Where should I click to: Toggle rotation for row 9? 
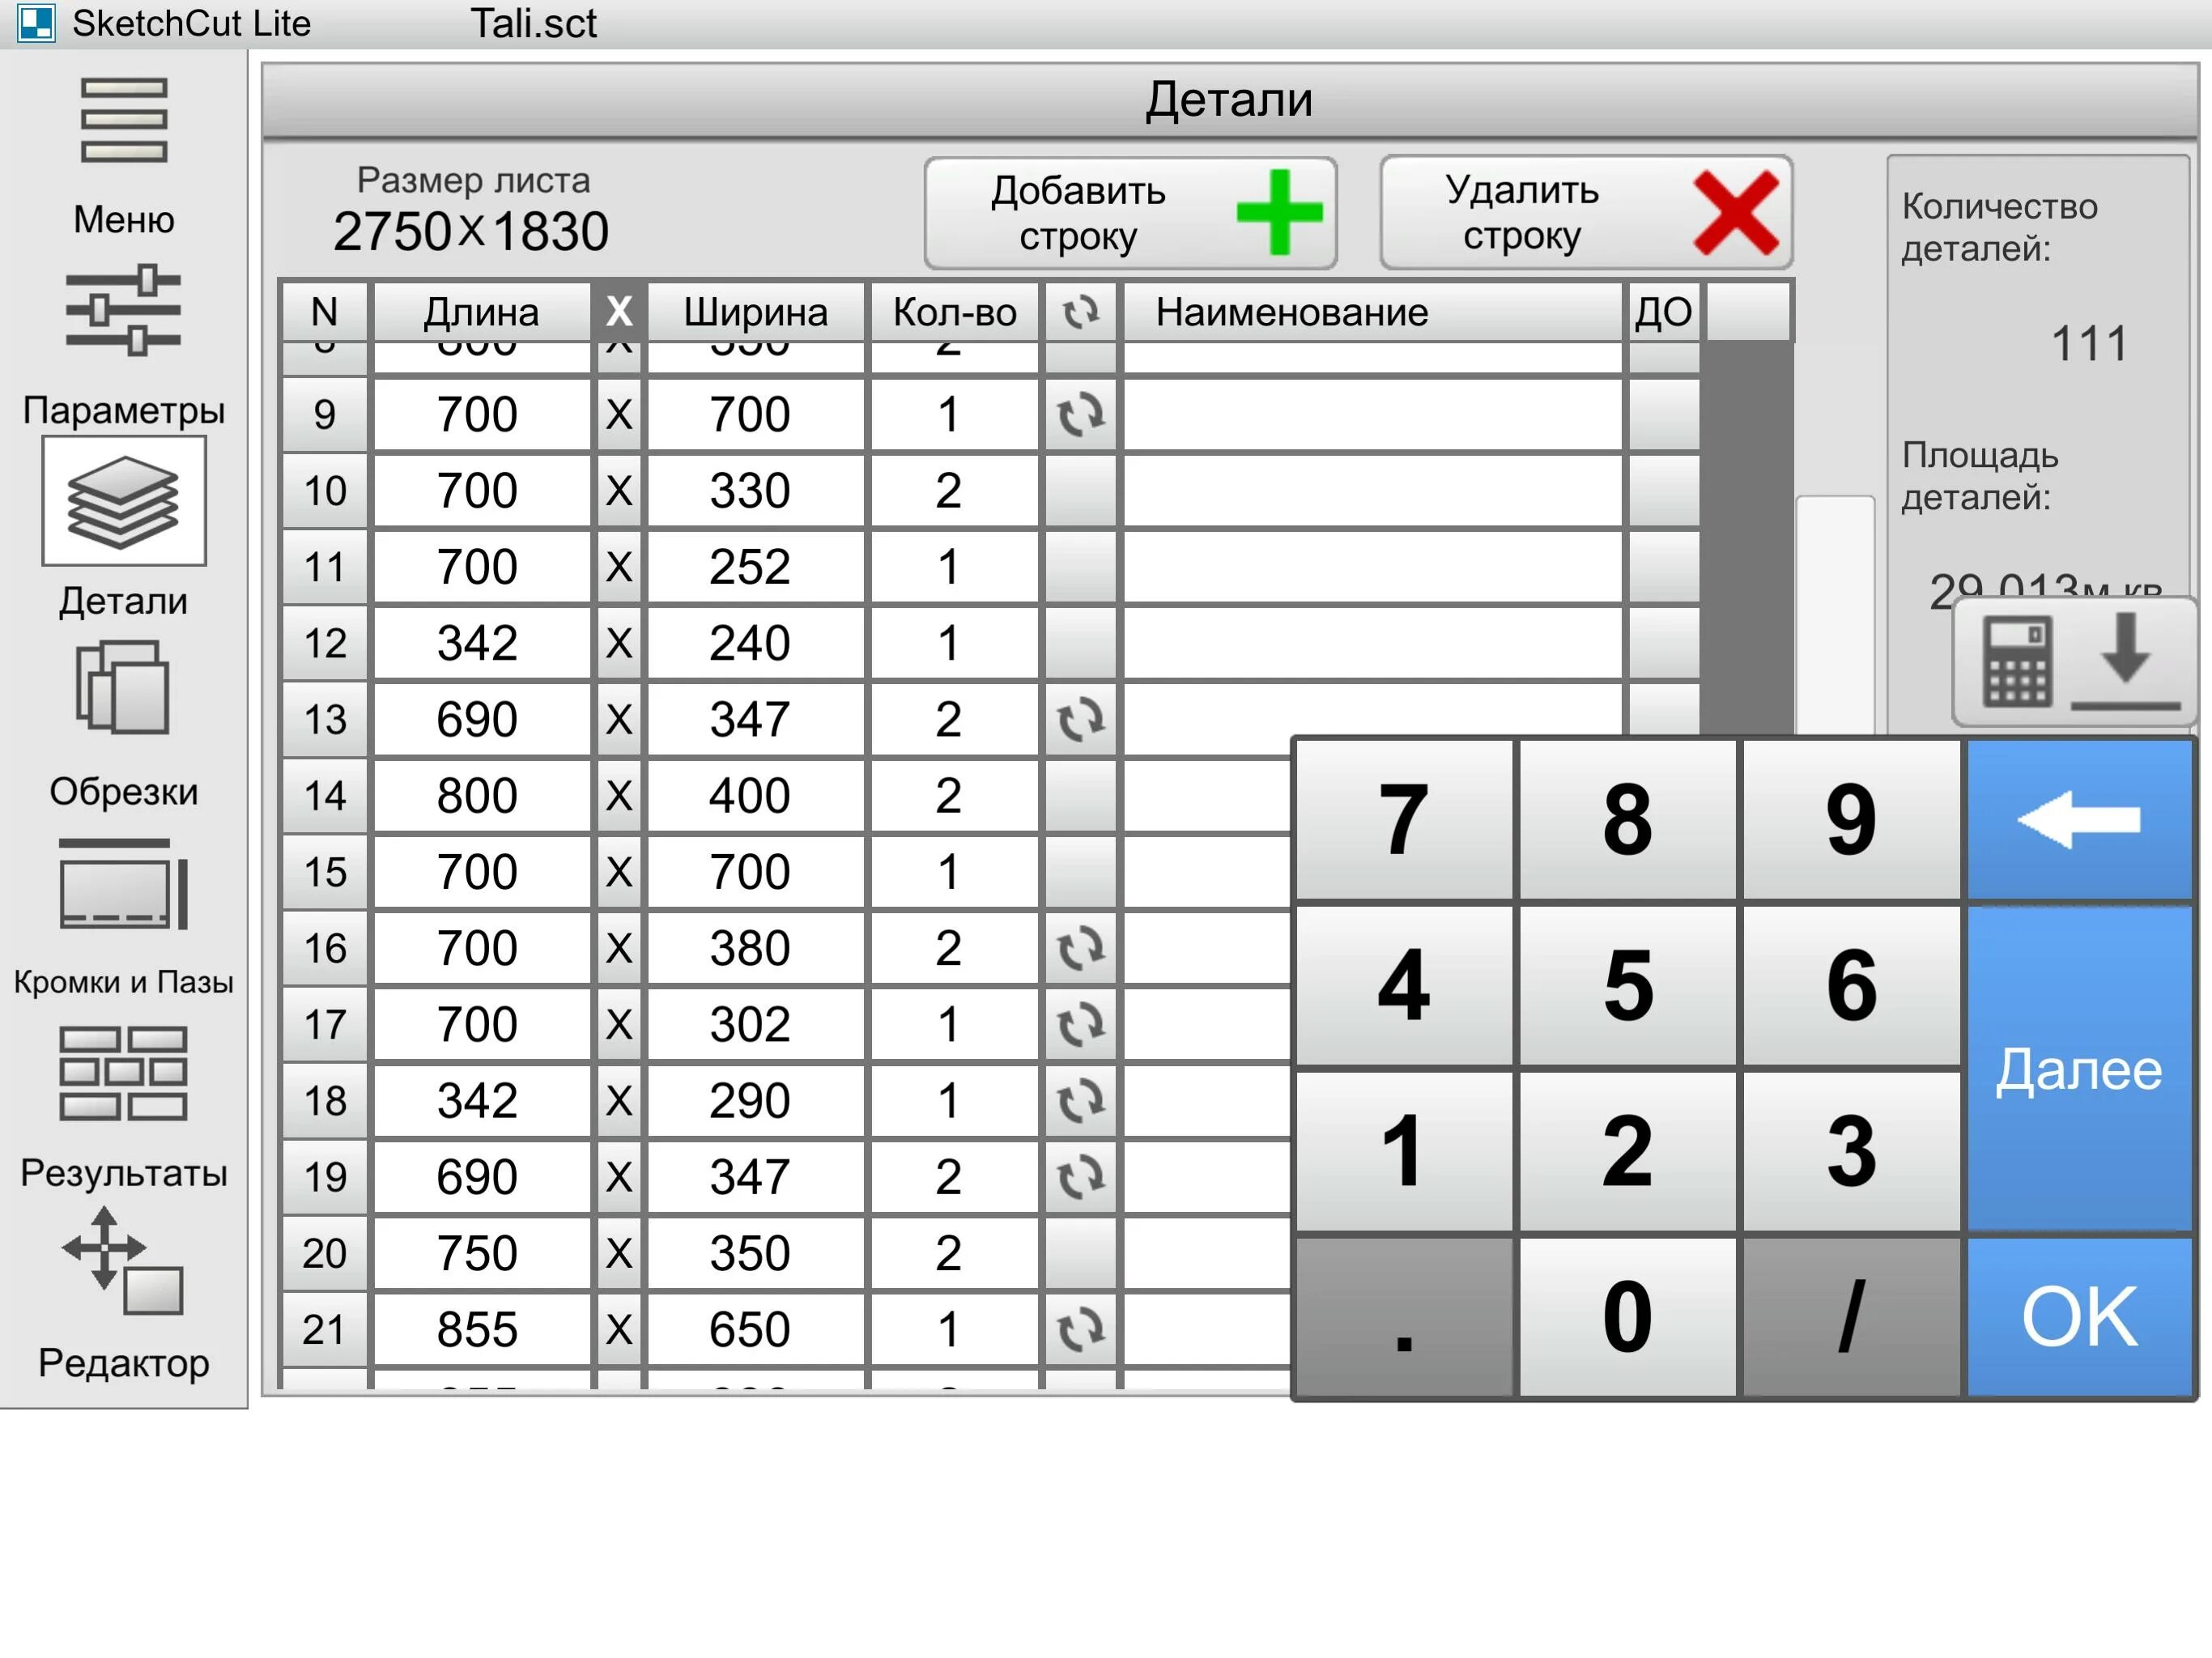1080,415
